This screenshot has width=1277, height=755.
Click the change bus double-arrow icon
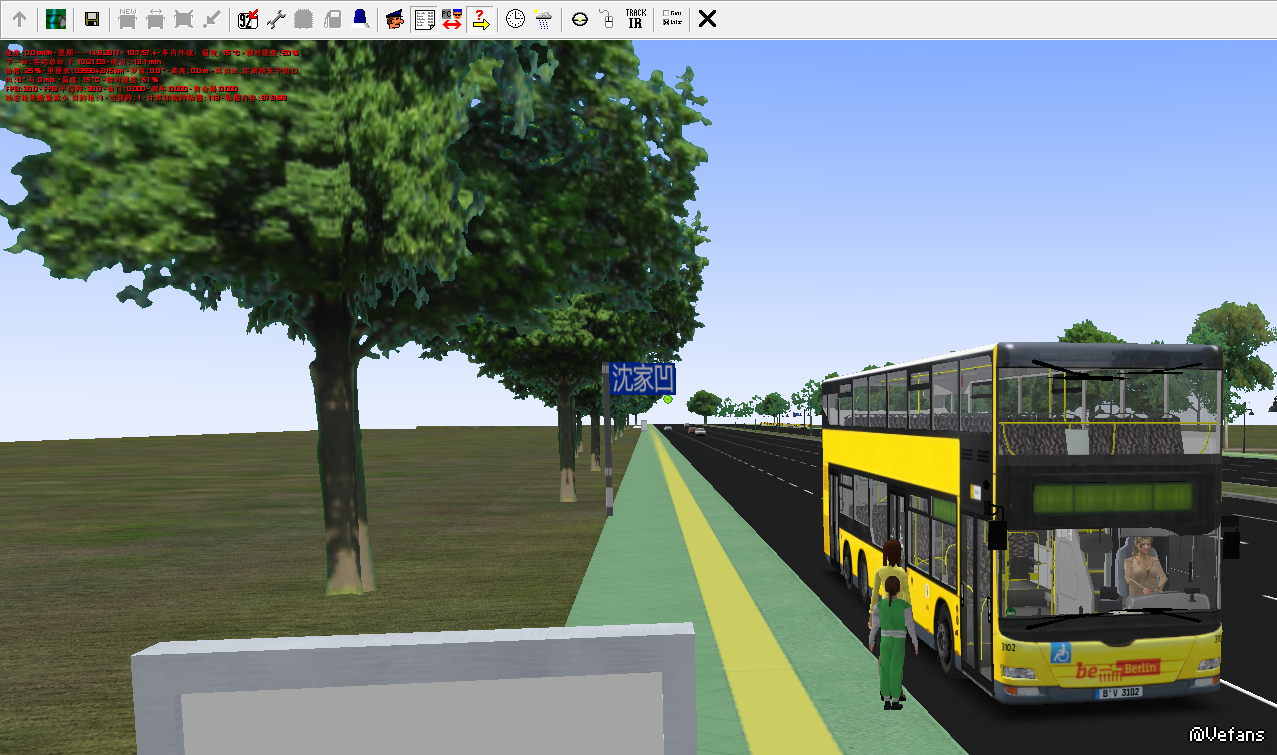(155, 19)
